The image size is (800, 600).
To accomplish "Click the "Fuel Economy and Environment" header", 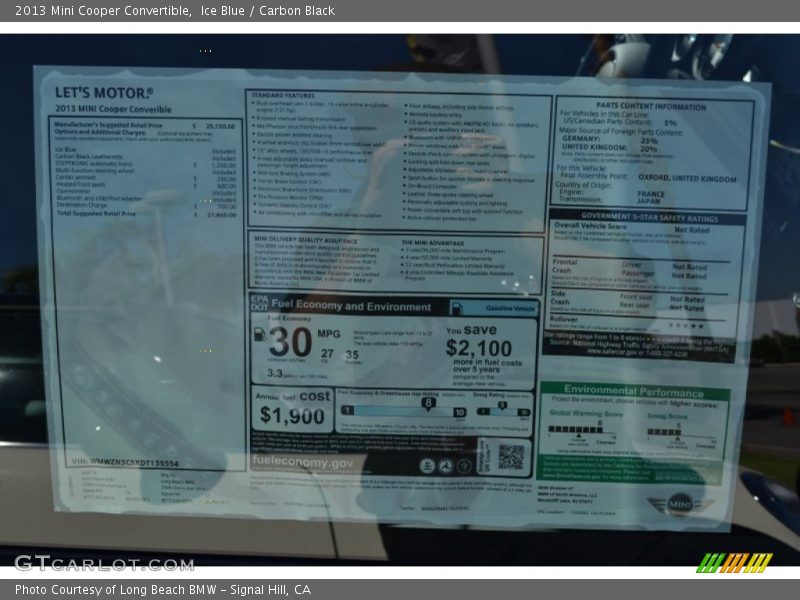I will (x=351, y=306).
